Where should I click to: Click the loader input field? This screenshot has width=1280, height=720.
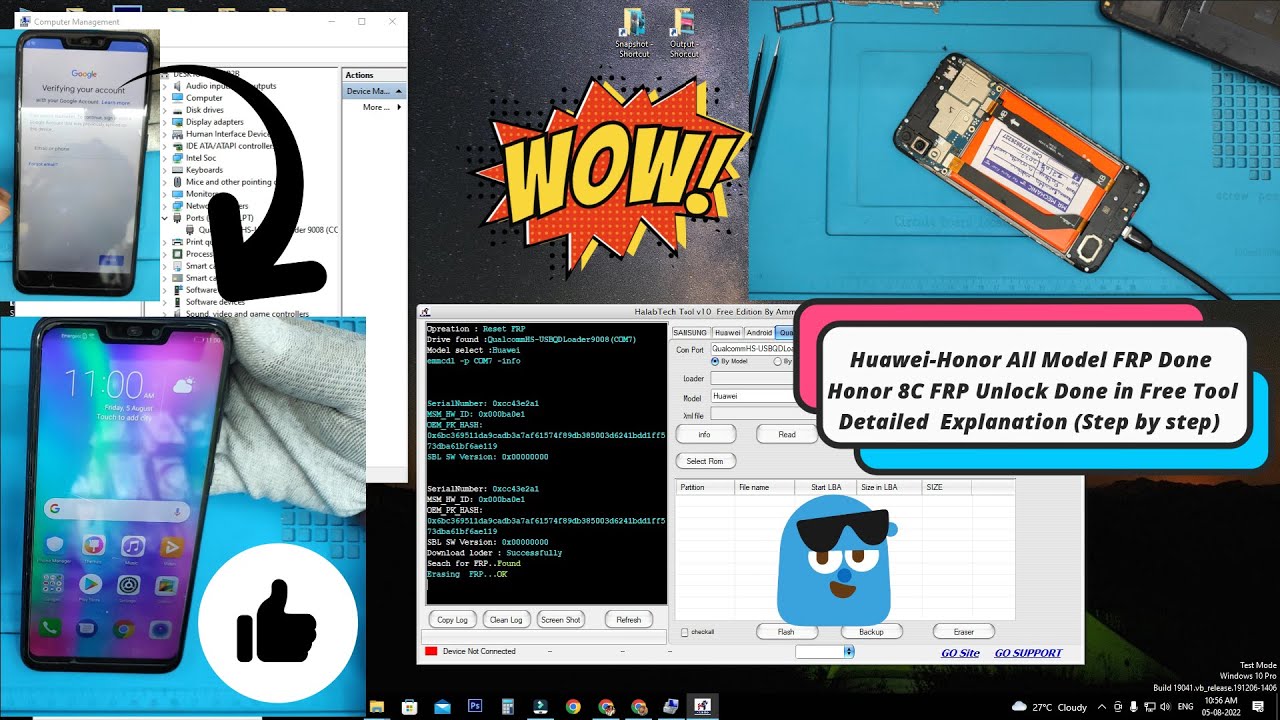(753, 378)
